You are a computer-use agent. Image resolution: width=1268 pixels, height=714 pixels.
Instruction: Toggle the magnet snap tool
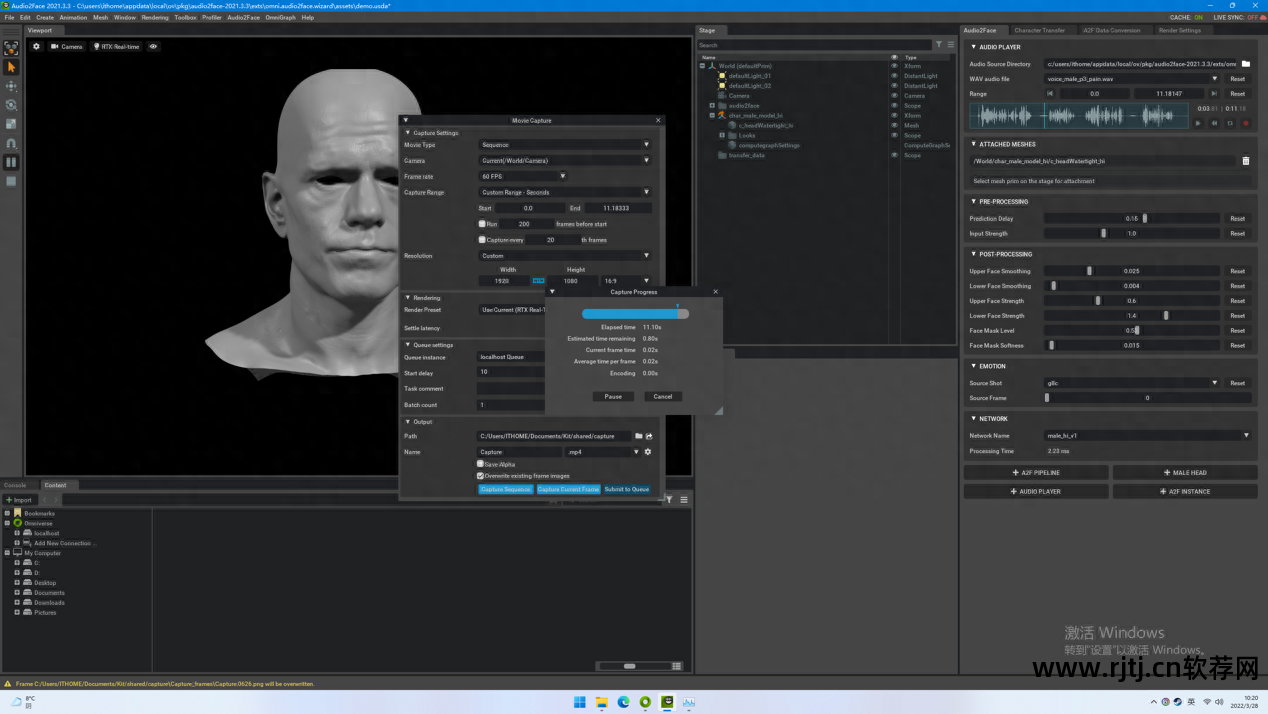tap(11, 143)
